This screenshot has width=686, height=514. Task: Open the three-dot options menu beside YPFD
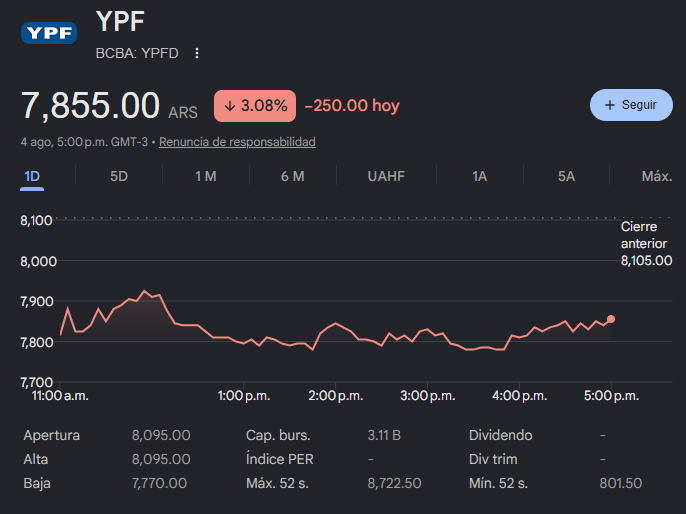point(197,53)
